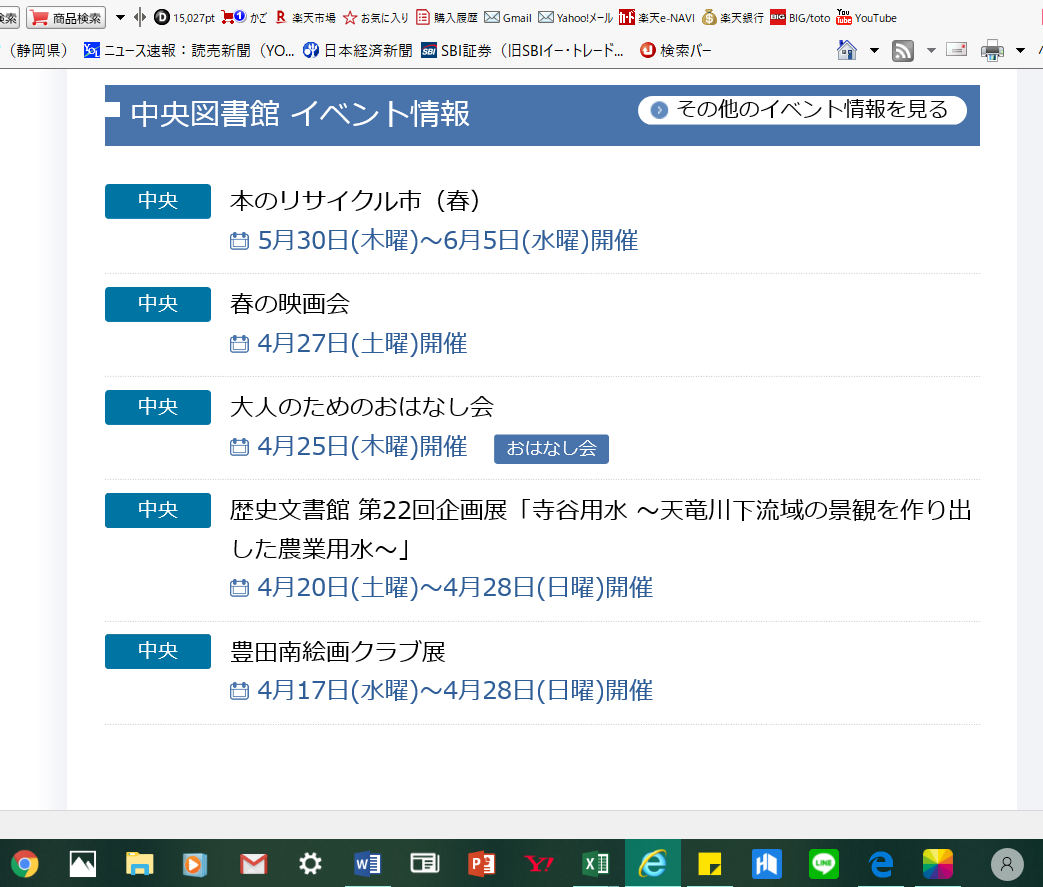
Task: Click the おはなし会 tag label
Action: coord(551,448)
